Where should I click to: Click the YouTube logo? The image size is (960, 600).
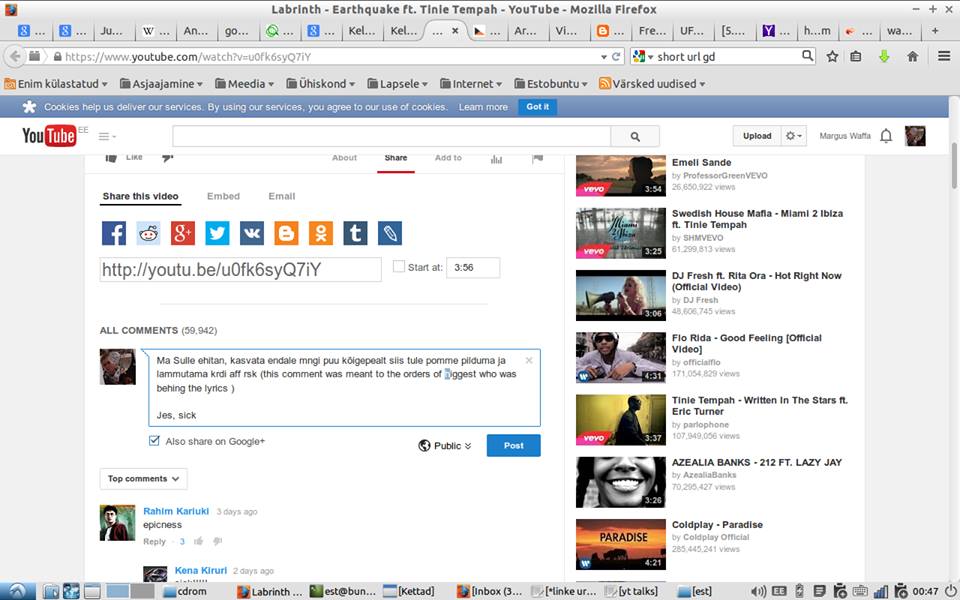click(x=49, y=136)
